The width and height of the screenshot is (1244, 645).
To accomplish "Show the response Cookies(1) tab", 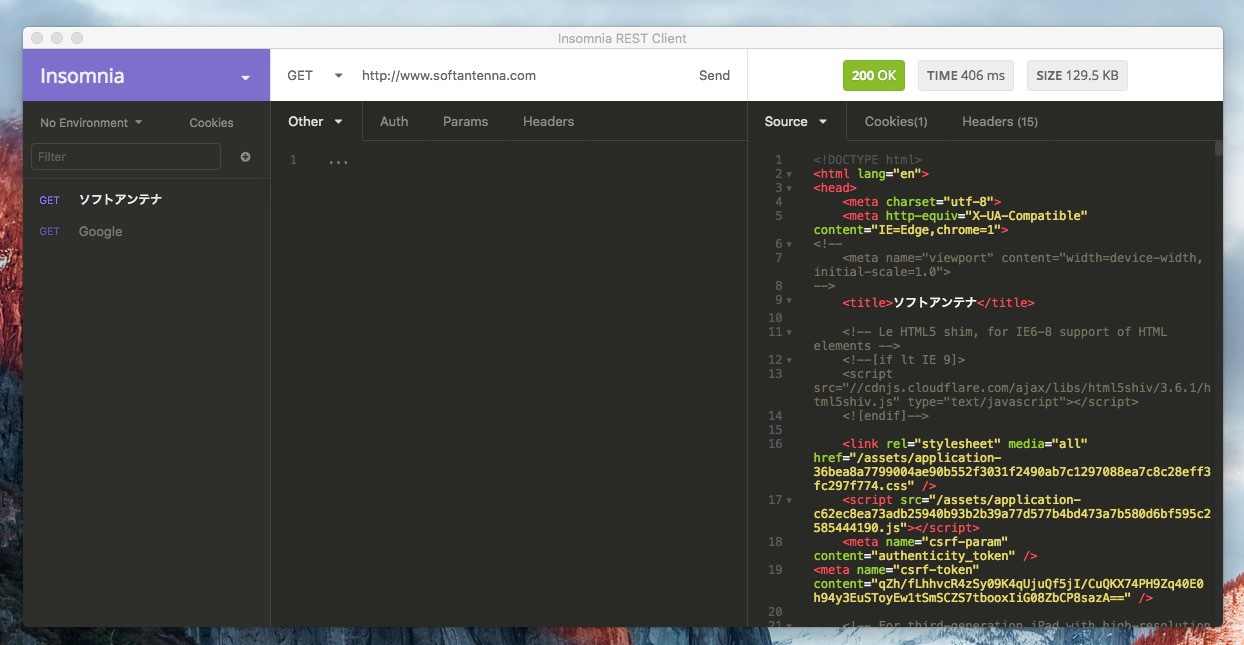I will (896, 122).
